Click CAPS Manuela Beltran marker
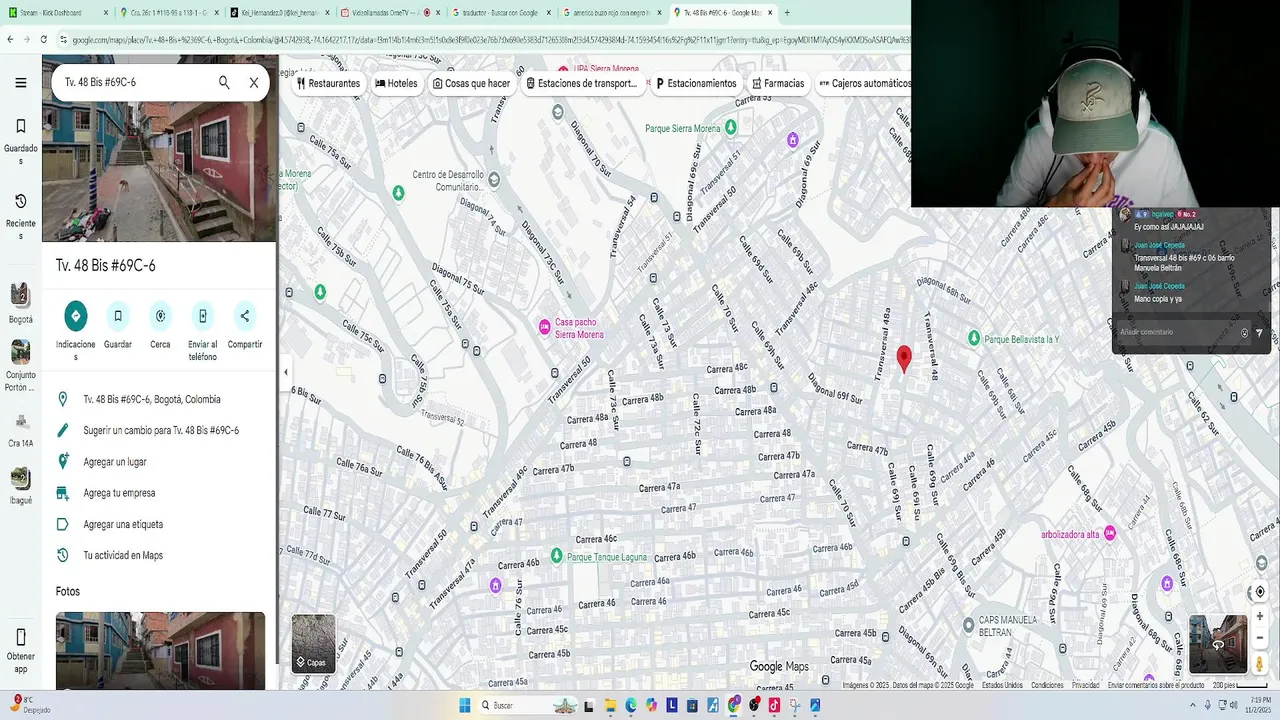The height and width of the screenshot is (720, 1280). 968,625
